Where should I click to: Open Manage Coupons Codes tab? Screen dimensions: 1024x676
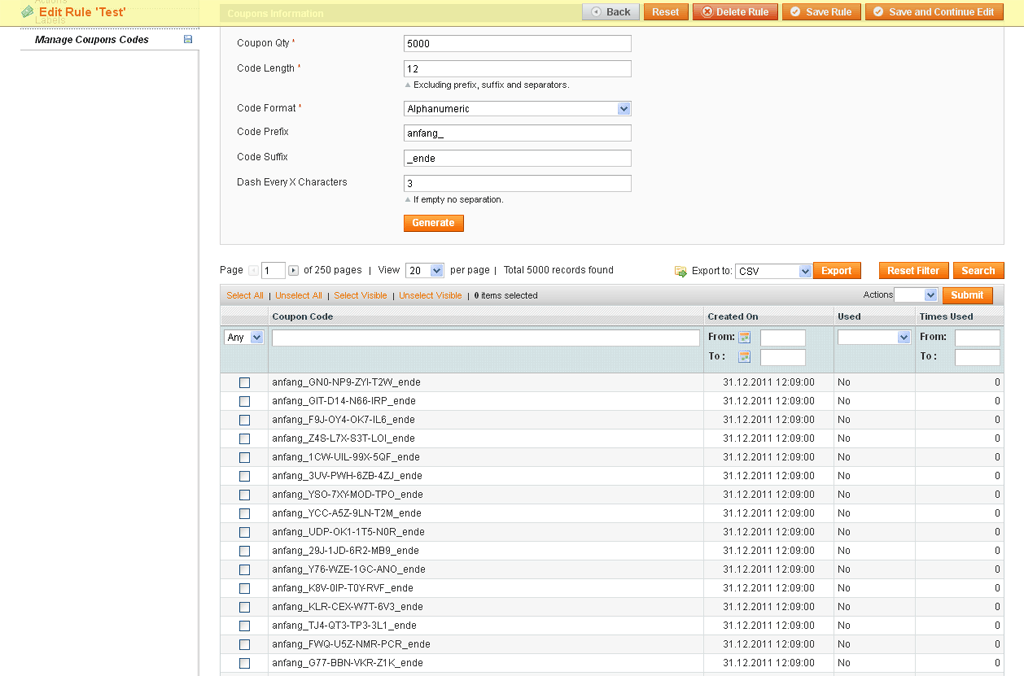click(x=91, y=40)
